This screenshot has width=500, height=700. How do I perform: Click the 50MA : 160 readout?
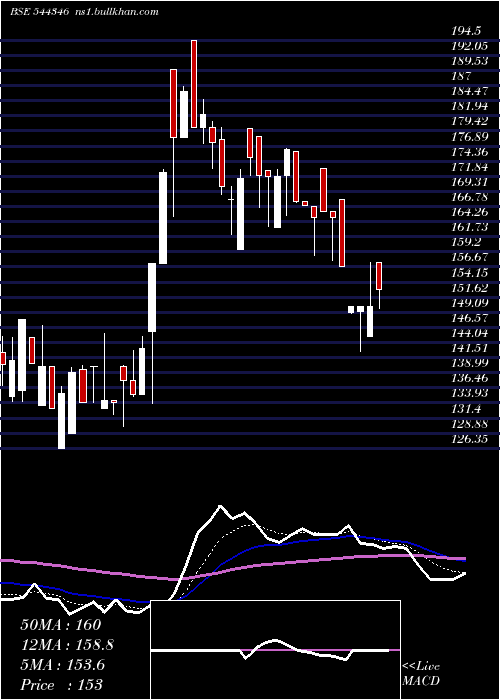point(61,625)
